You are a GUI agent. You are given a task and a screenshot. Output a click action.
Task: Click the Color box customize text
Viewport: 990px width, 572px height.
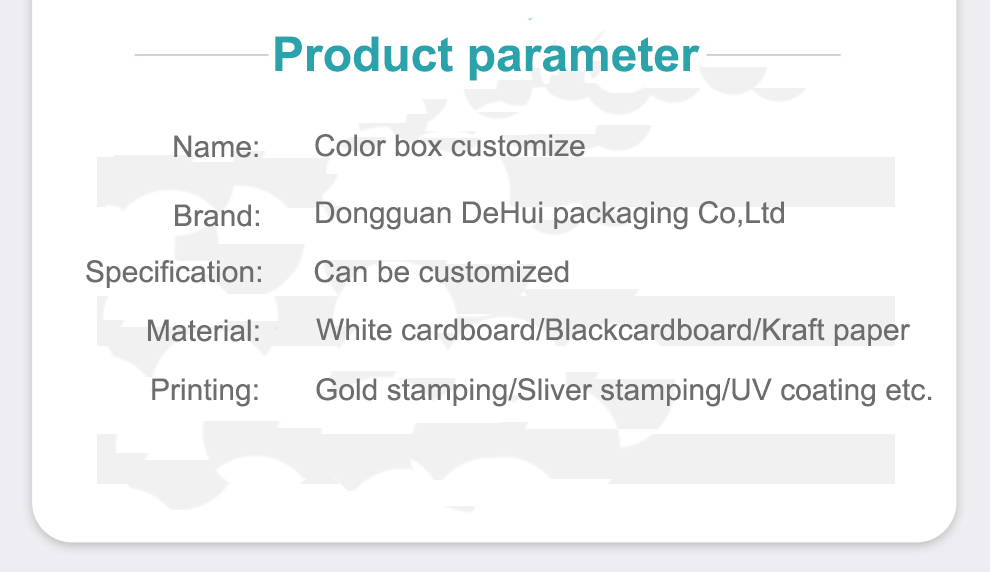[450, 146]
